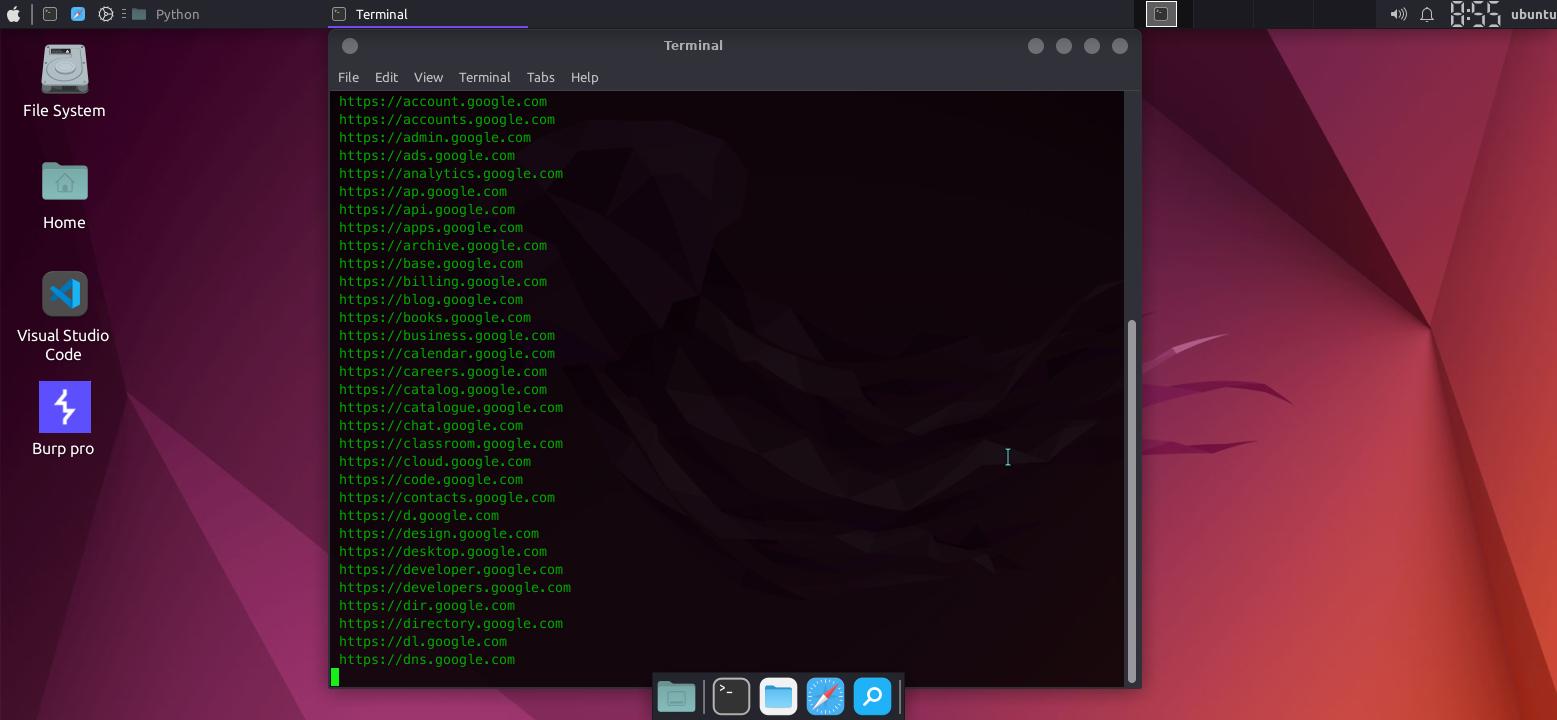
Task: Open the application finder magnifier in dock
Action: [872, 696]
